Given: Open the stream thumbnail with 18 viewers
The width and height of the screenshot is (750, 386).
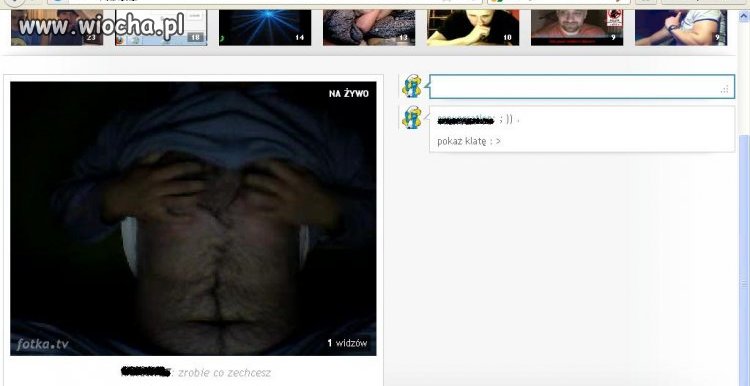Looking at the screenshot, I should (161, 28).
